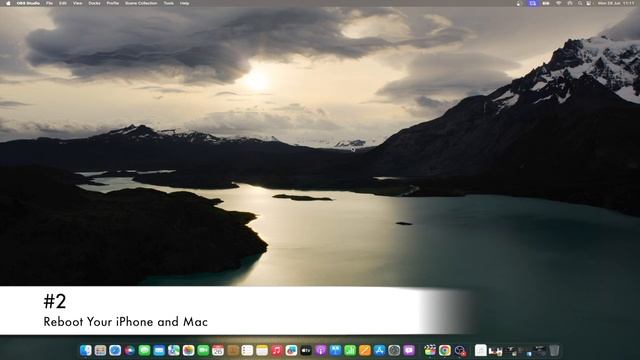The width and height of the screenshot is (640, 360).
Task: Open the Trash in the Dock
Action: click(x=554, y=350)
